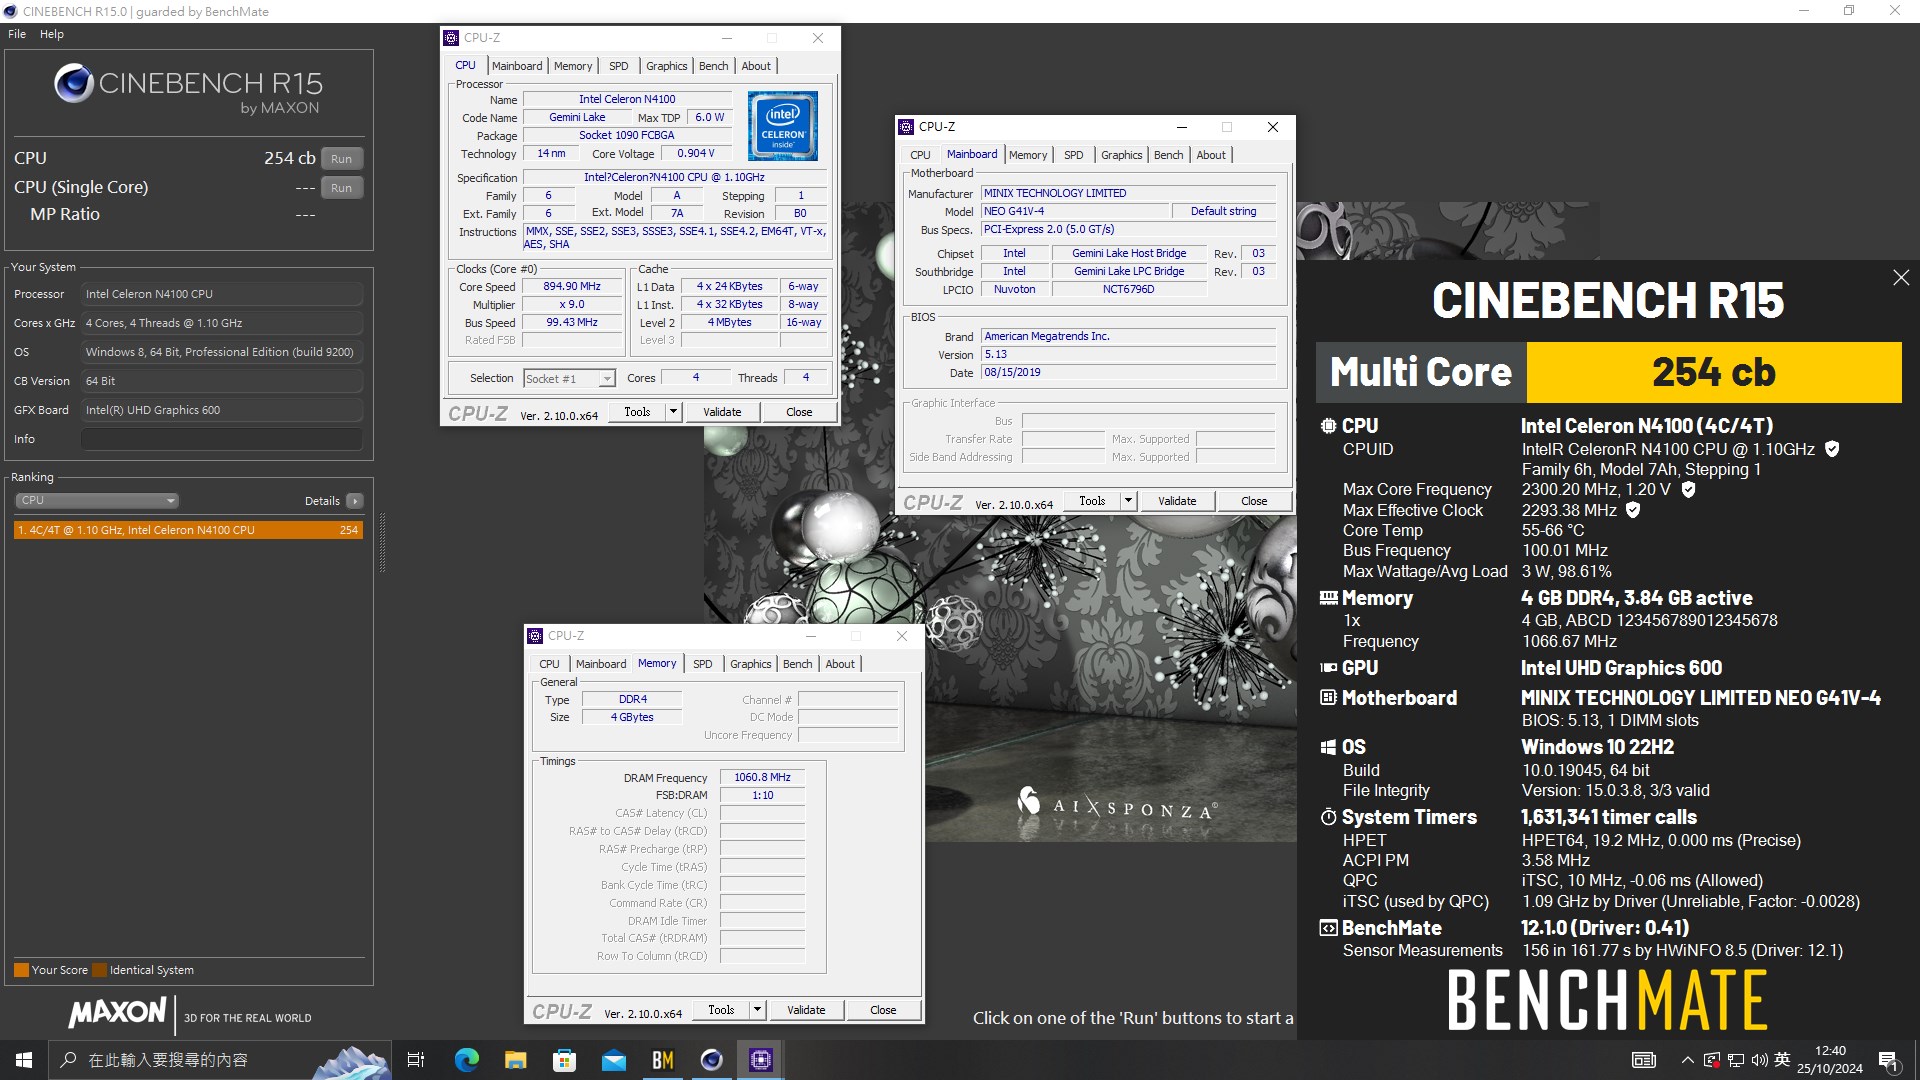
Task: Show hidden system tray icons
Action: click(1687, 1060)
